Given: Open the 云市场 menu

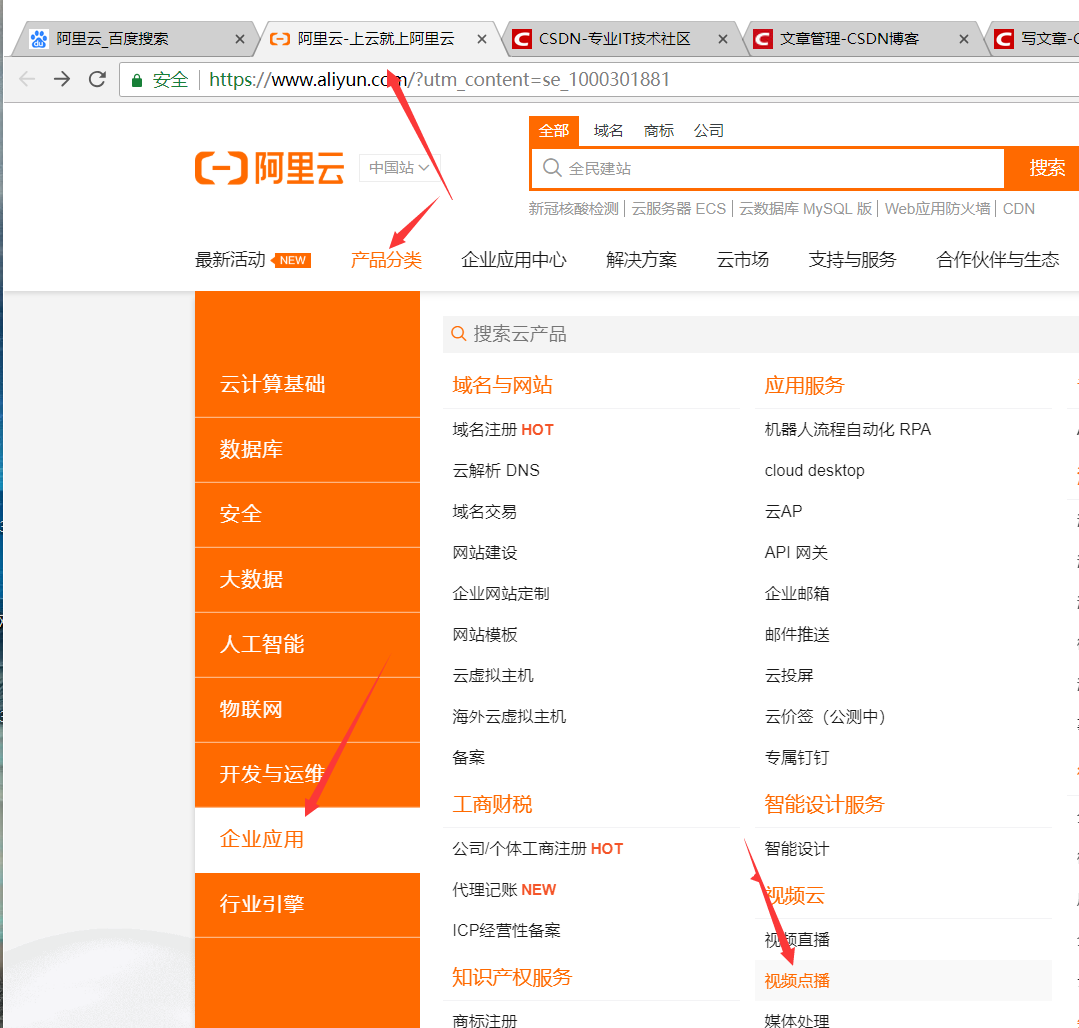Looking at the screenshot, I should click(742, 259).
